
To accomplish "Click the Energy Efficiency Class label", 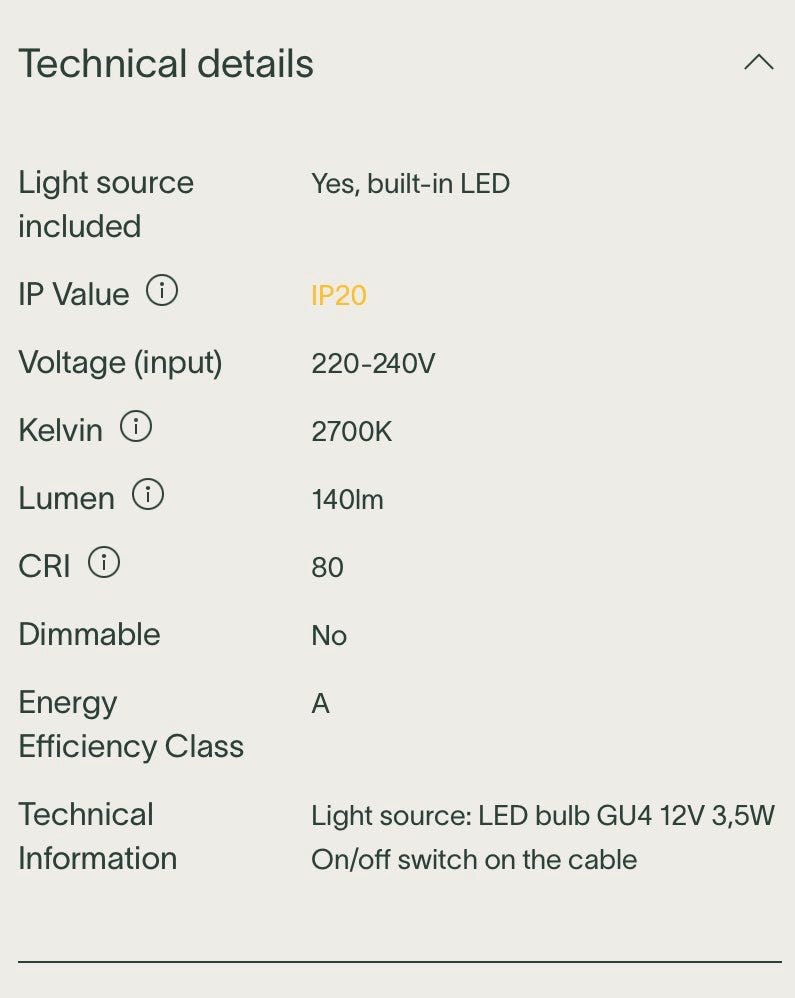I will tap(131, 724).
